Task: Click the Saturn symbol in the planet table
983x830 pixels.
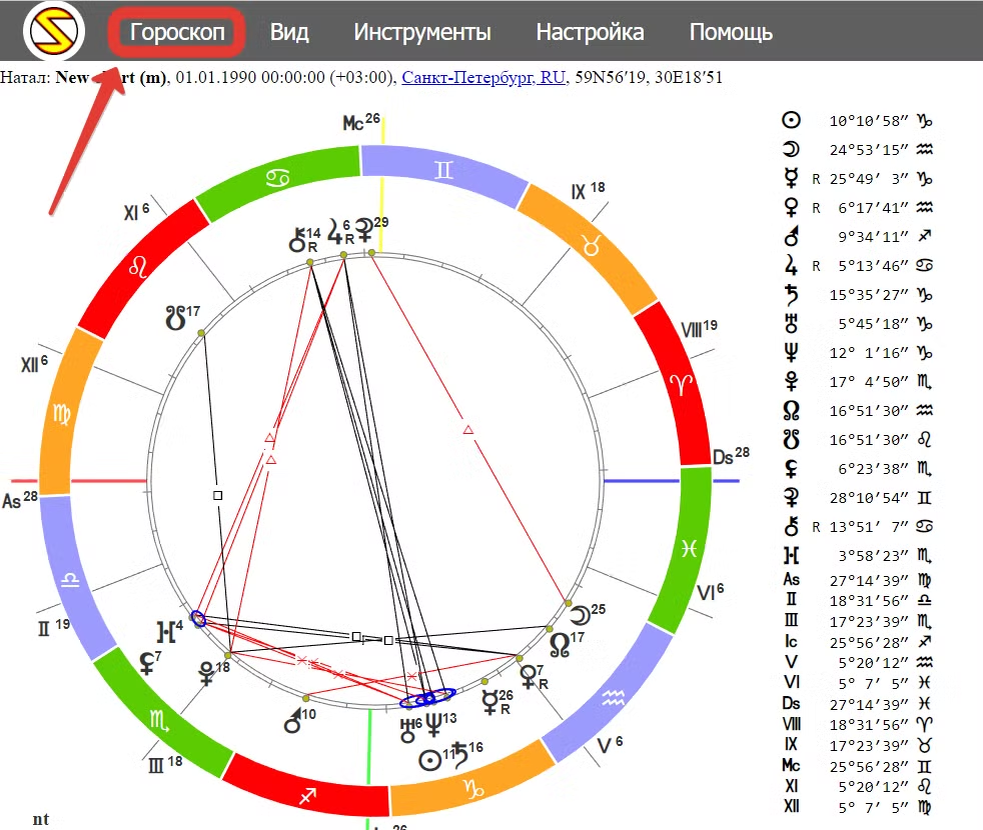Action: coord(791,294)
